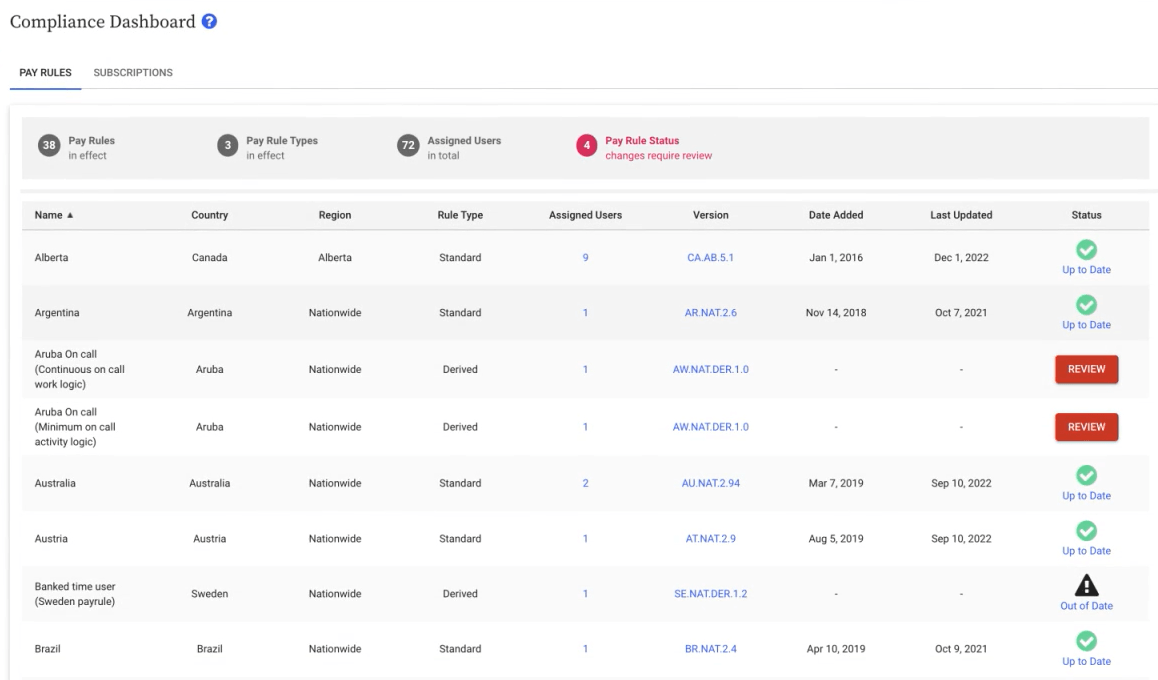This screenshot has width=1158, height=680.
Task: Click the 38 Pay Rules count badge
Action: pos(49,145)
